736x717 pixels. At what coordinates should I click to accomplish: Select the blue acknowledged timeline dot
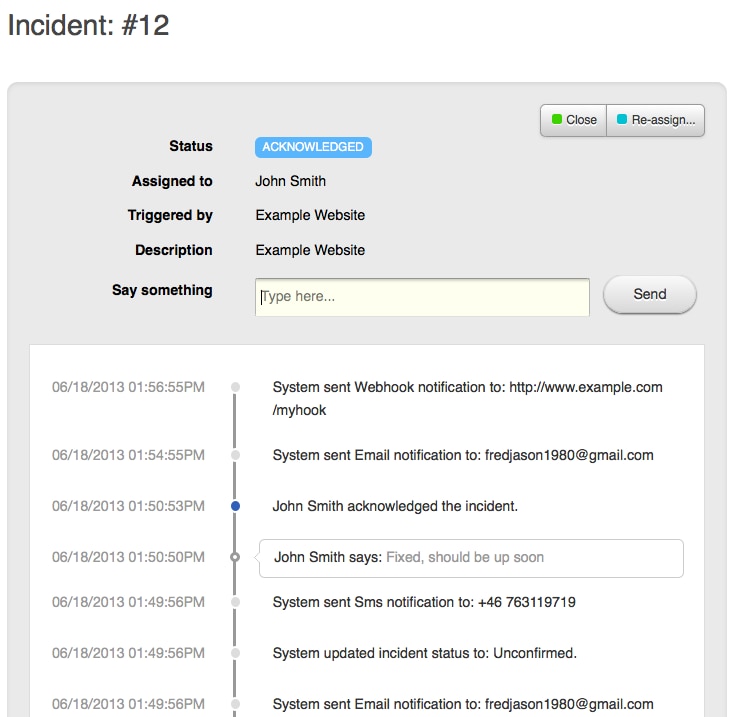(236, 506)
